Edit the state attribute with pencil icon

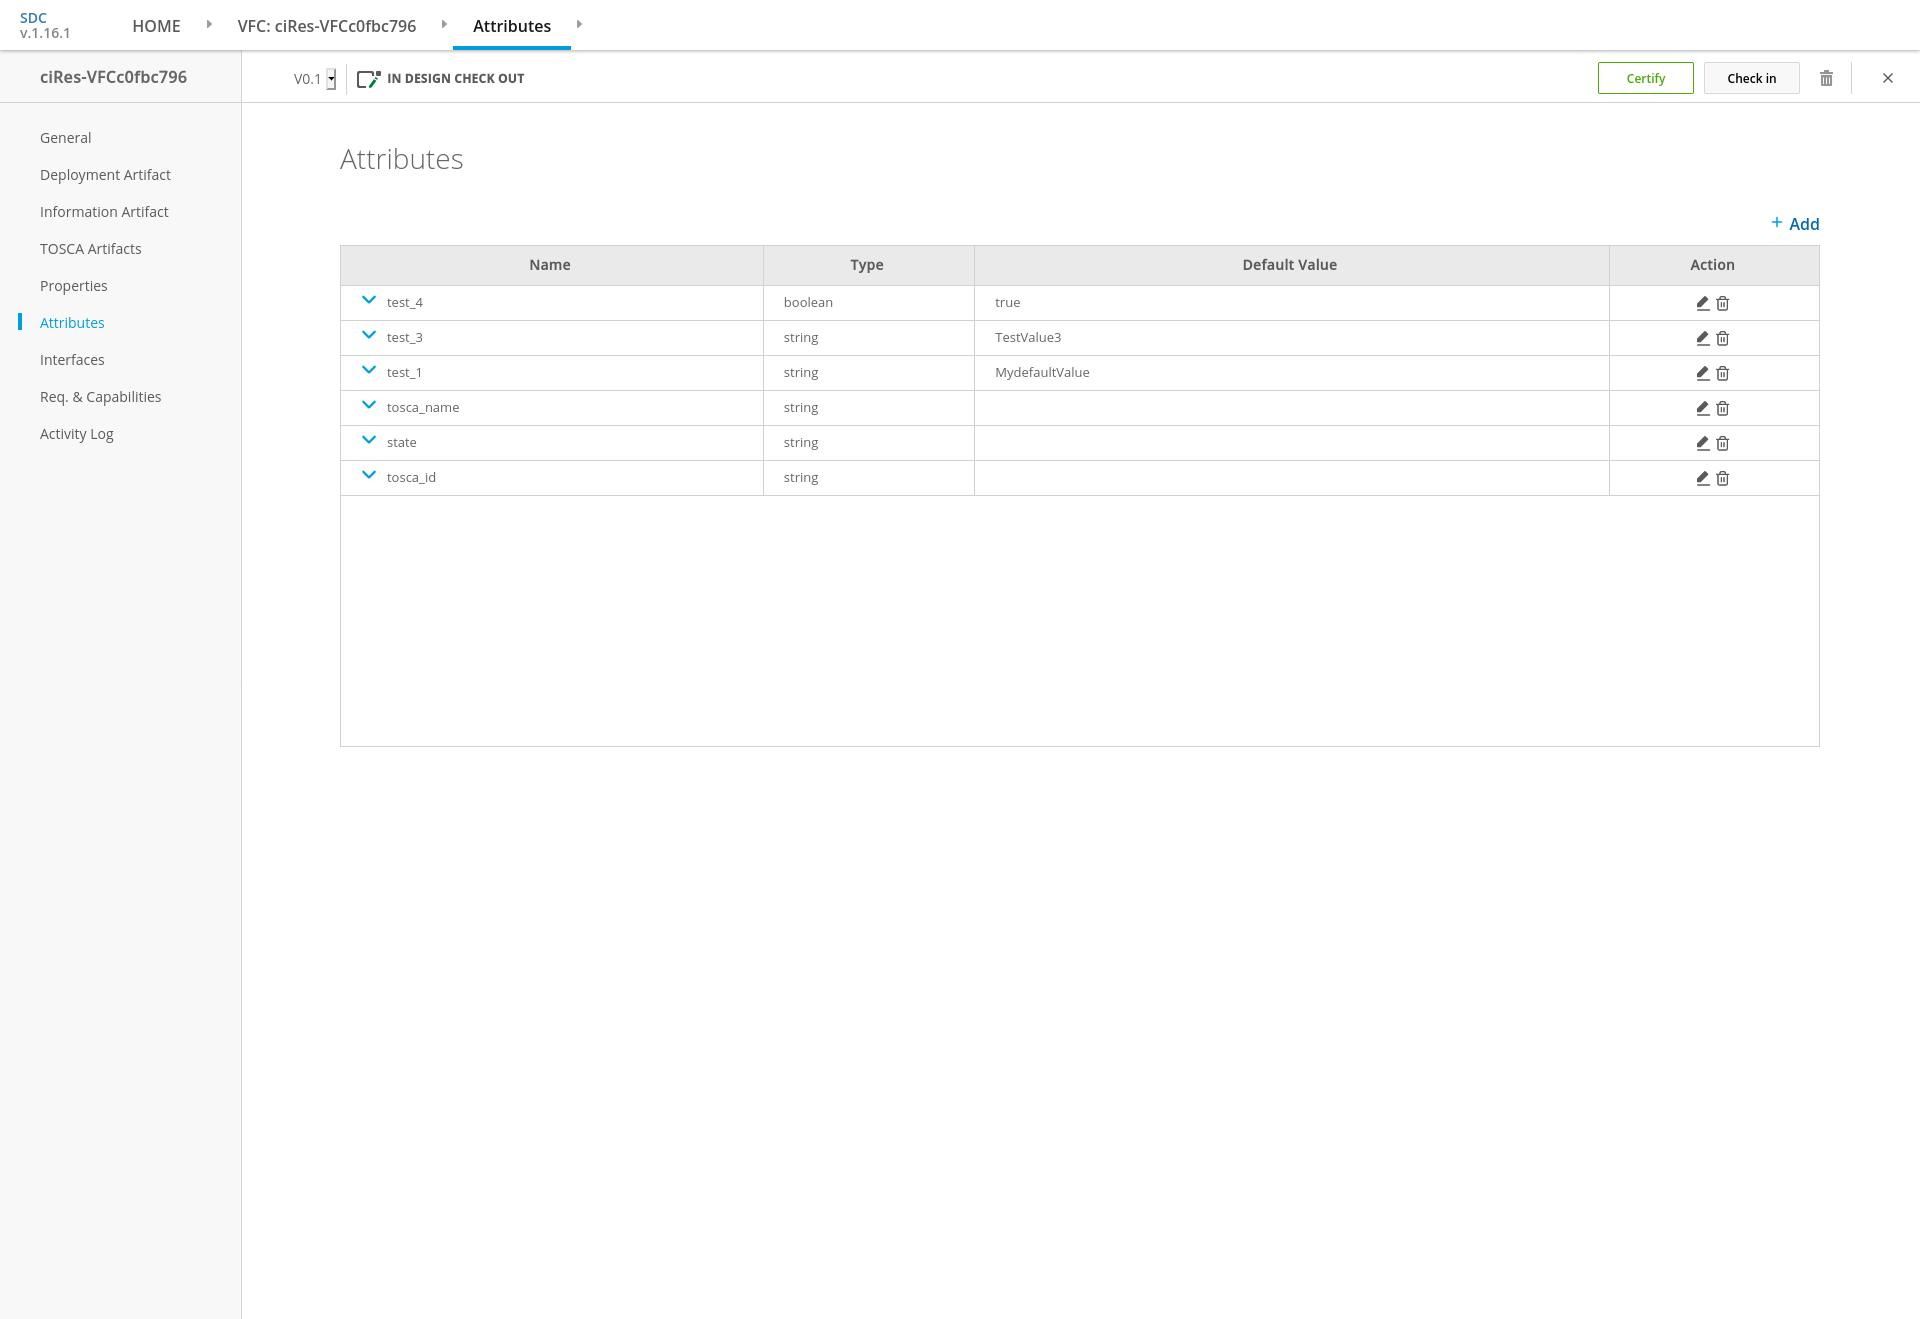click(x=1702, y=443)
